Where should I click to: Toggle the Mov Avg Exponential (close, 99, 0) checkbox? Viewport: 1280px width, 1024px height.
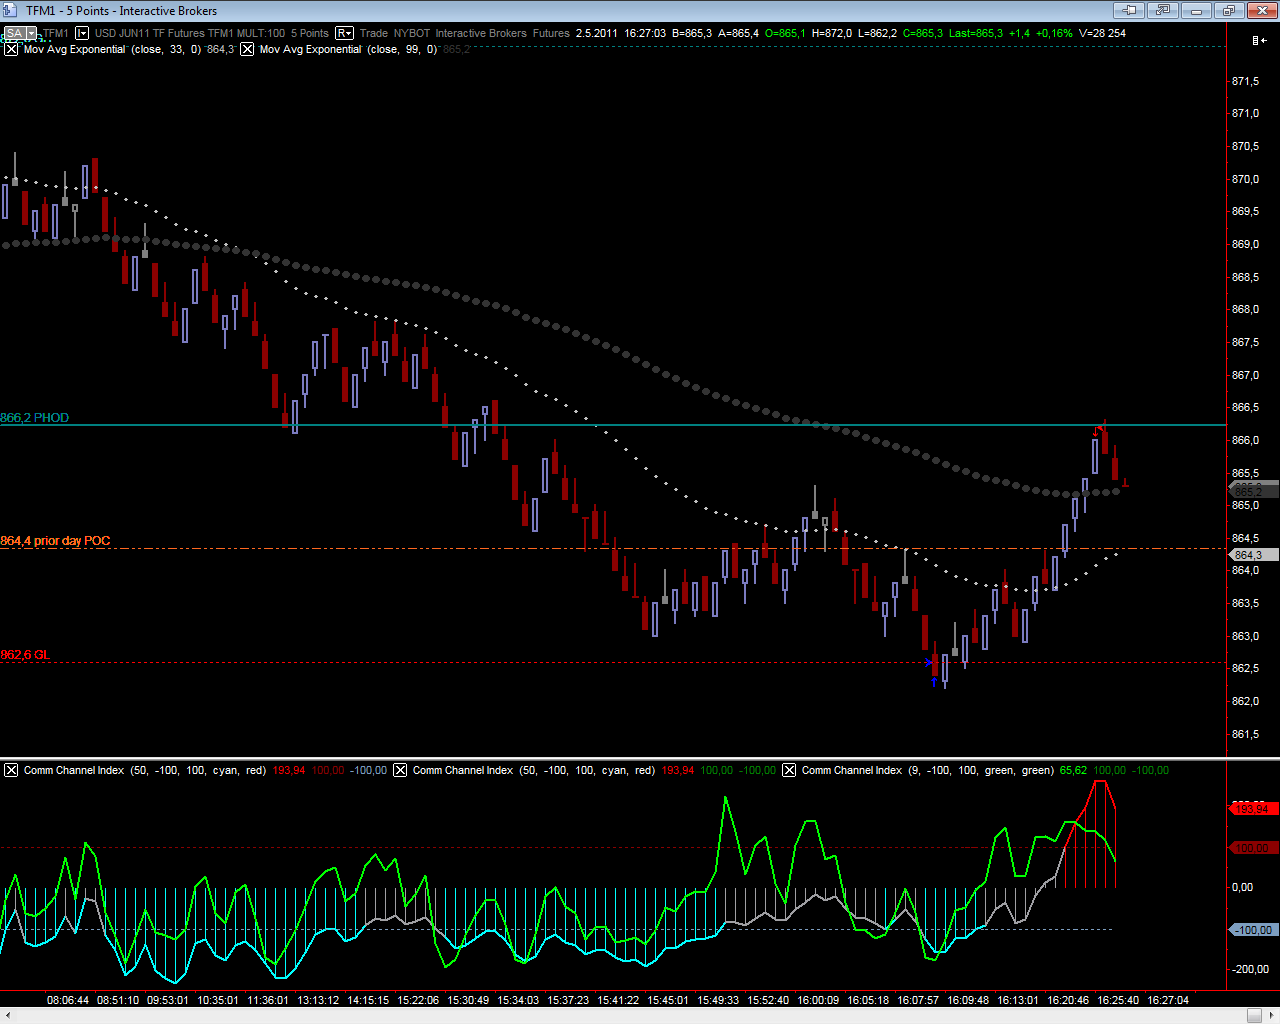pos(247,48)
